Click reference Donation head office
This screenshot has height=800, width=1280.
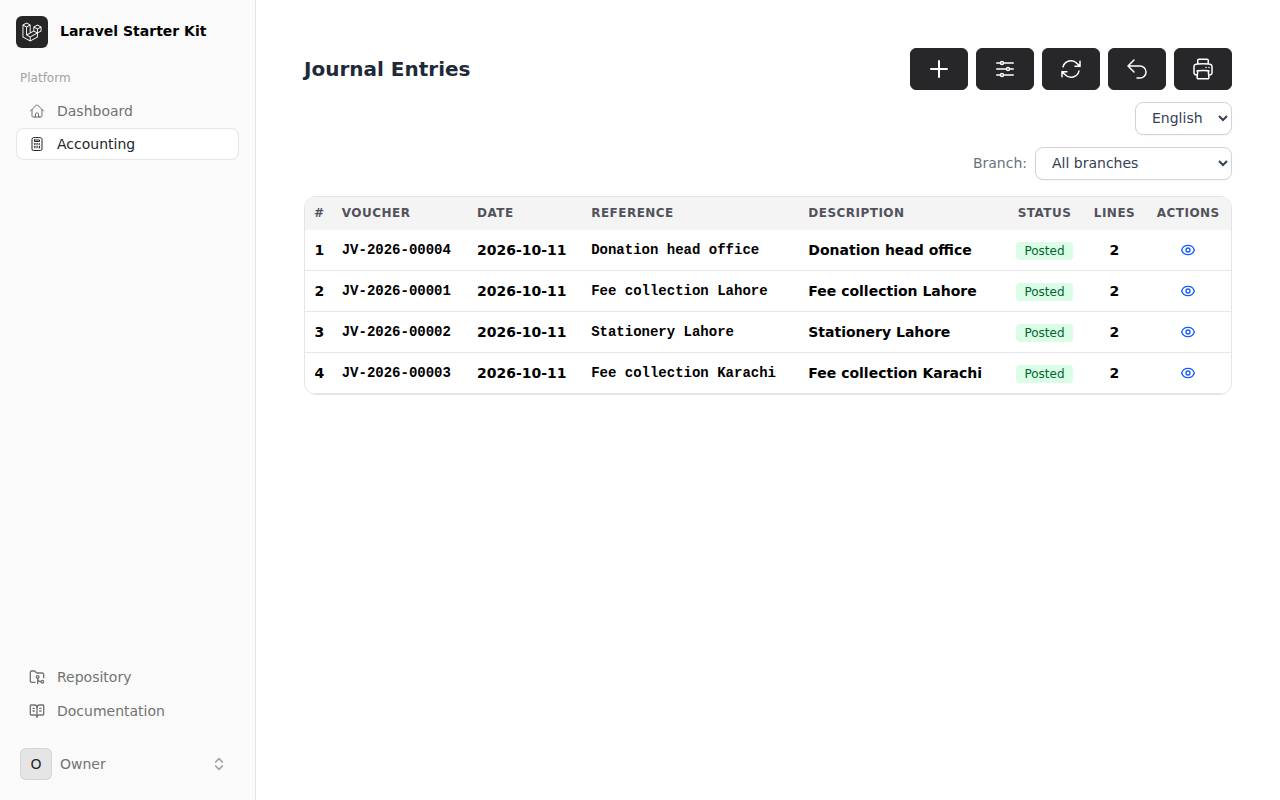click(675, 250)
